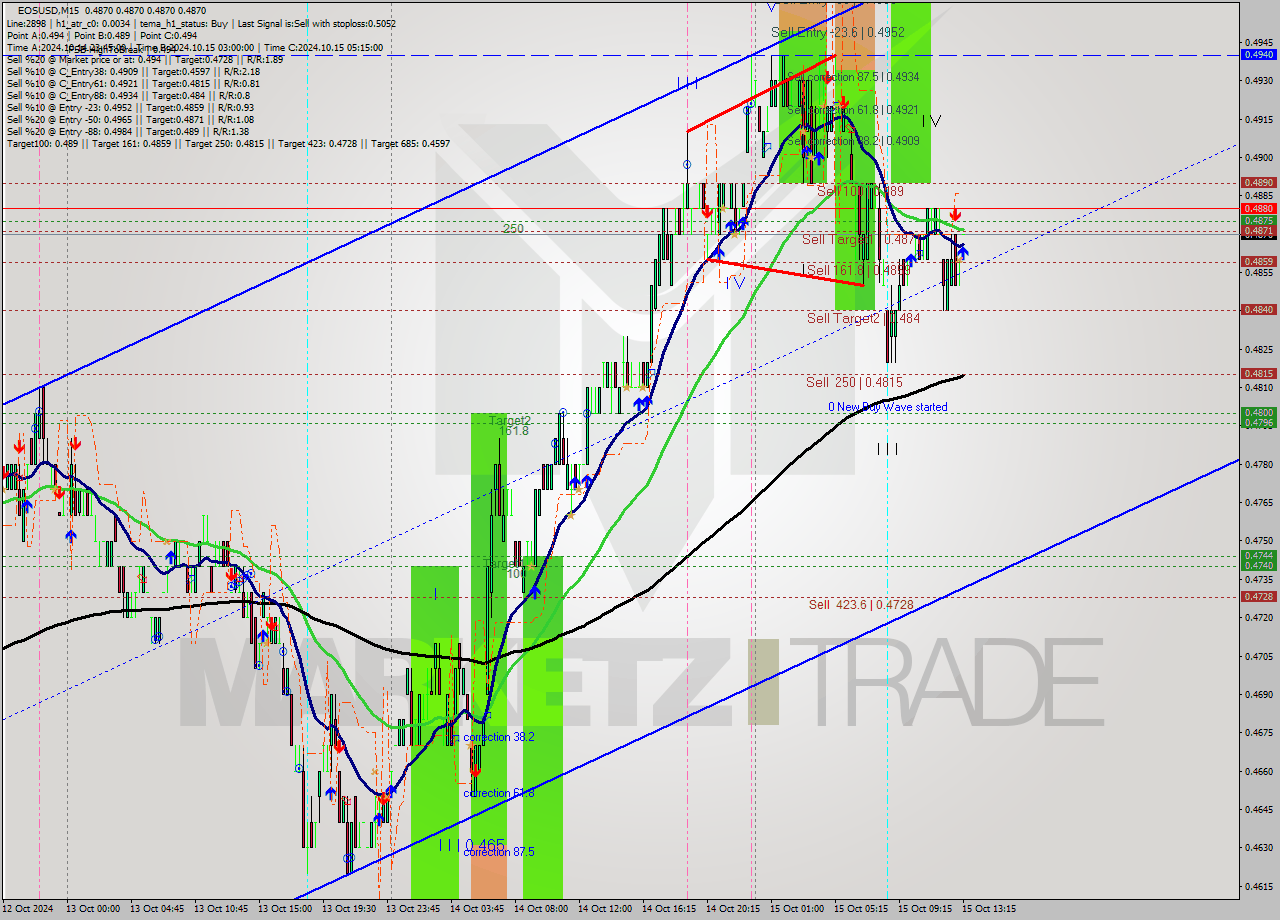This screenshot has width=1280, height=920.
Task: Select the green 0.4875 price tag
Action: click(1257, 220)
